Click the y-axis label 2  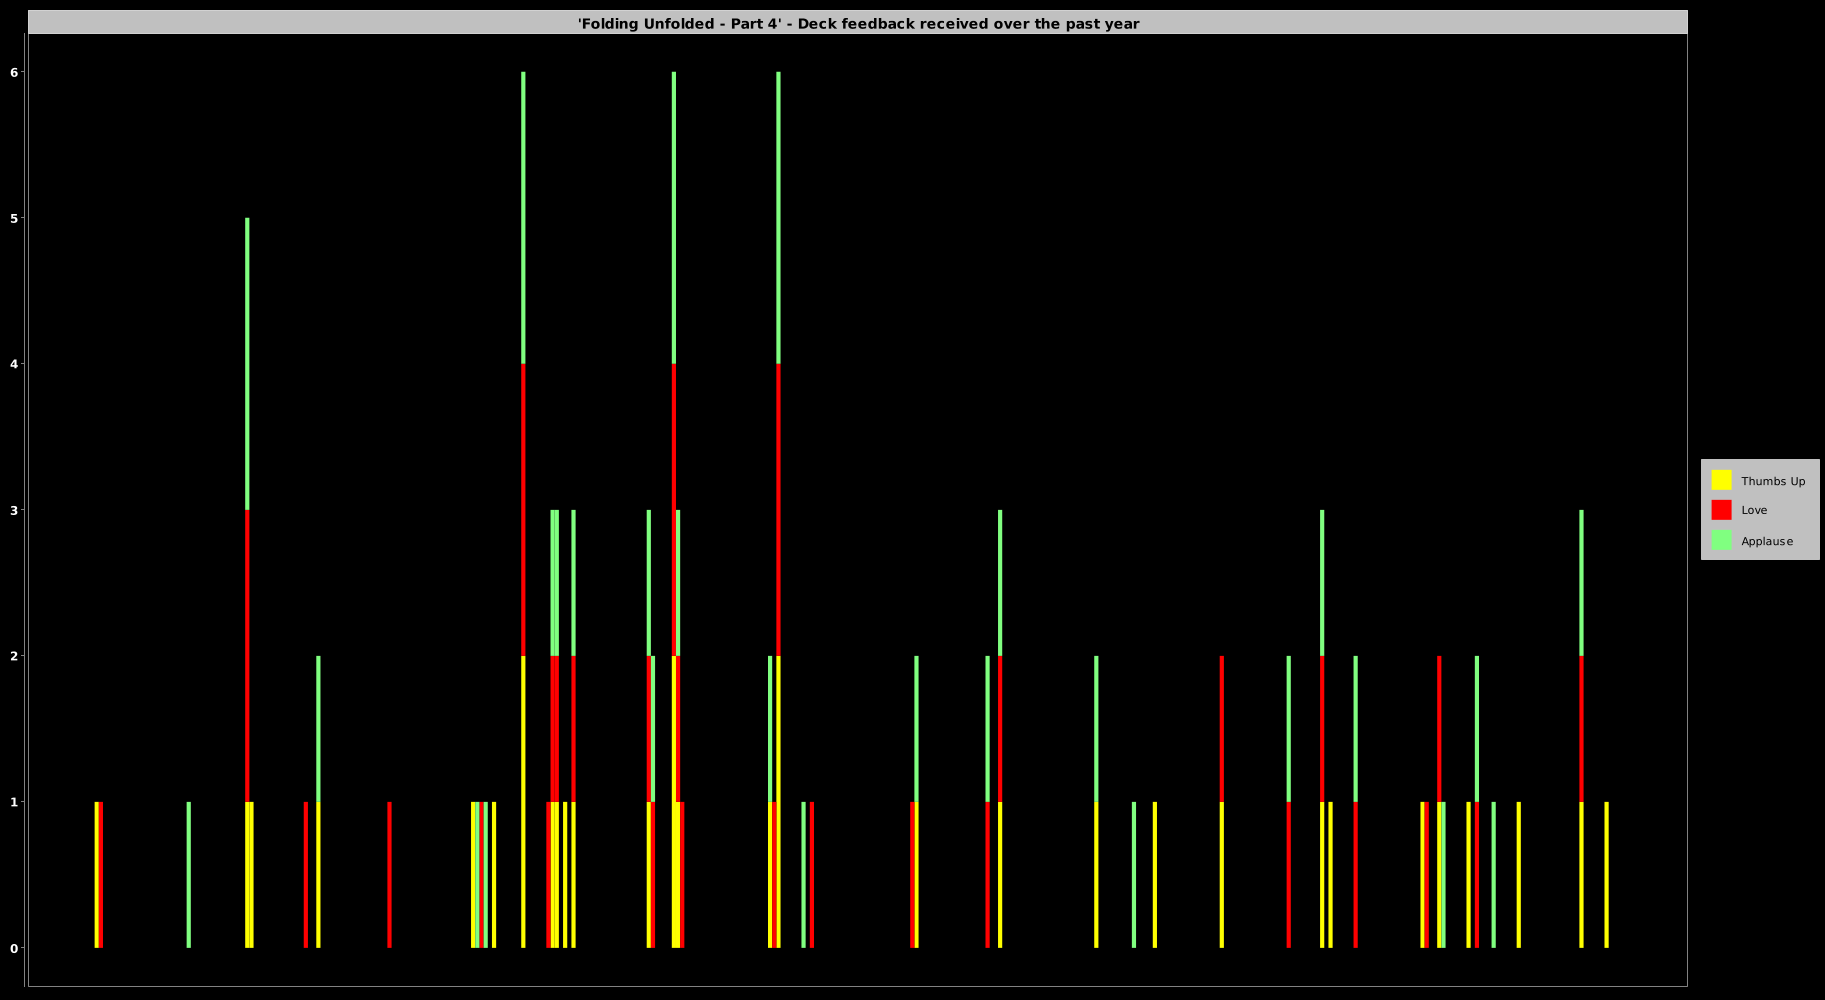(15, 656)
